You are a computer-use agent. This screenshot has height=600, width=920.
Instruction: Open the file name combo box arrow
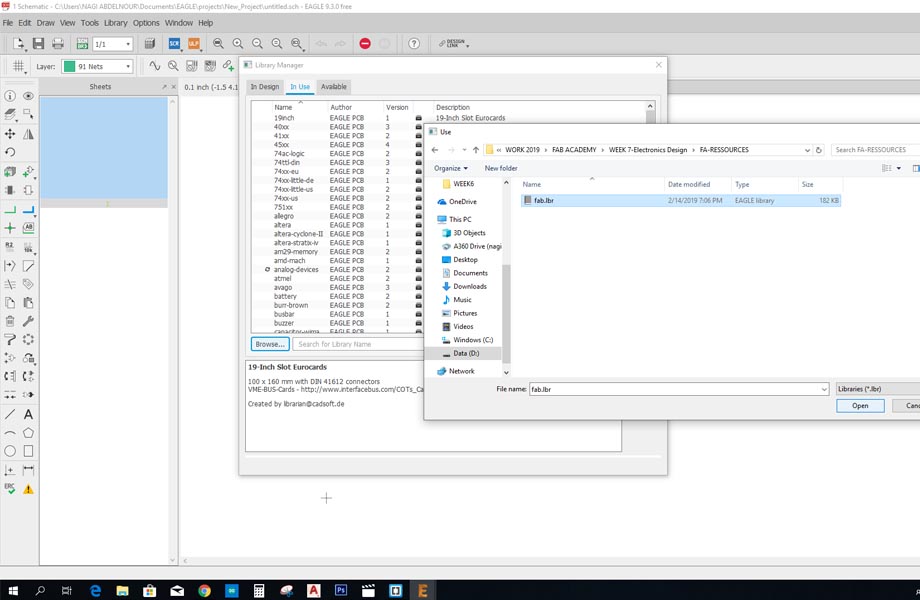pyautogui.click(x=824, y=389)
